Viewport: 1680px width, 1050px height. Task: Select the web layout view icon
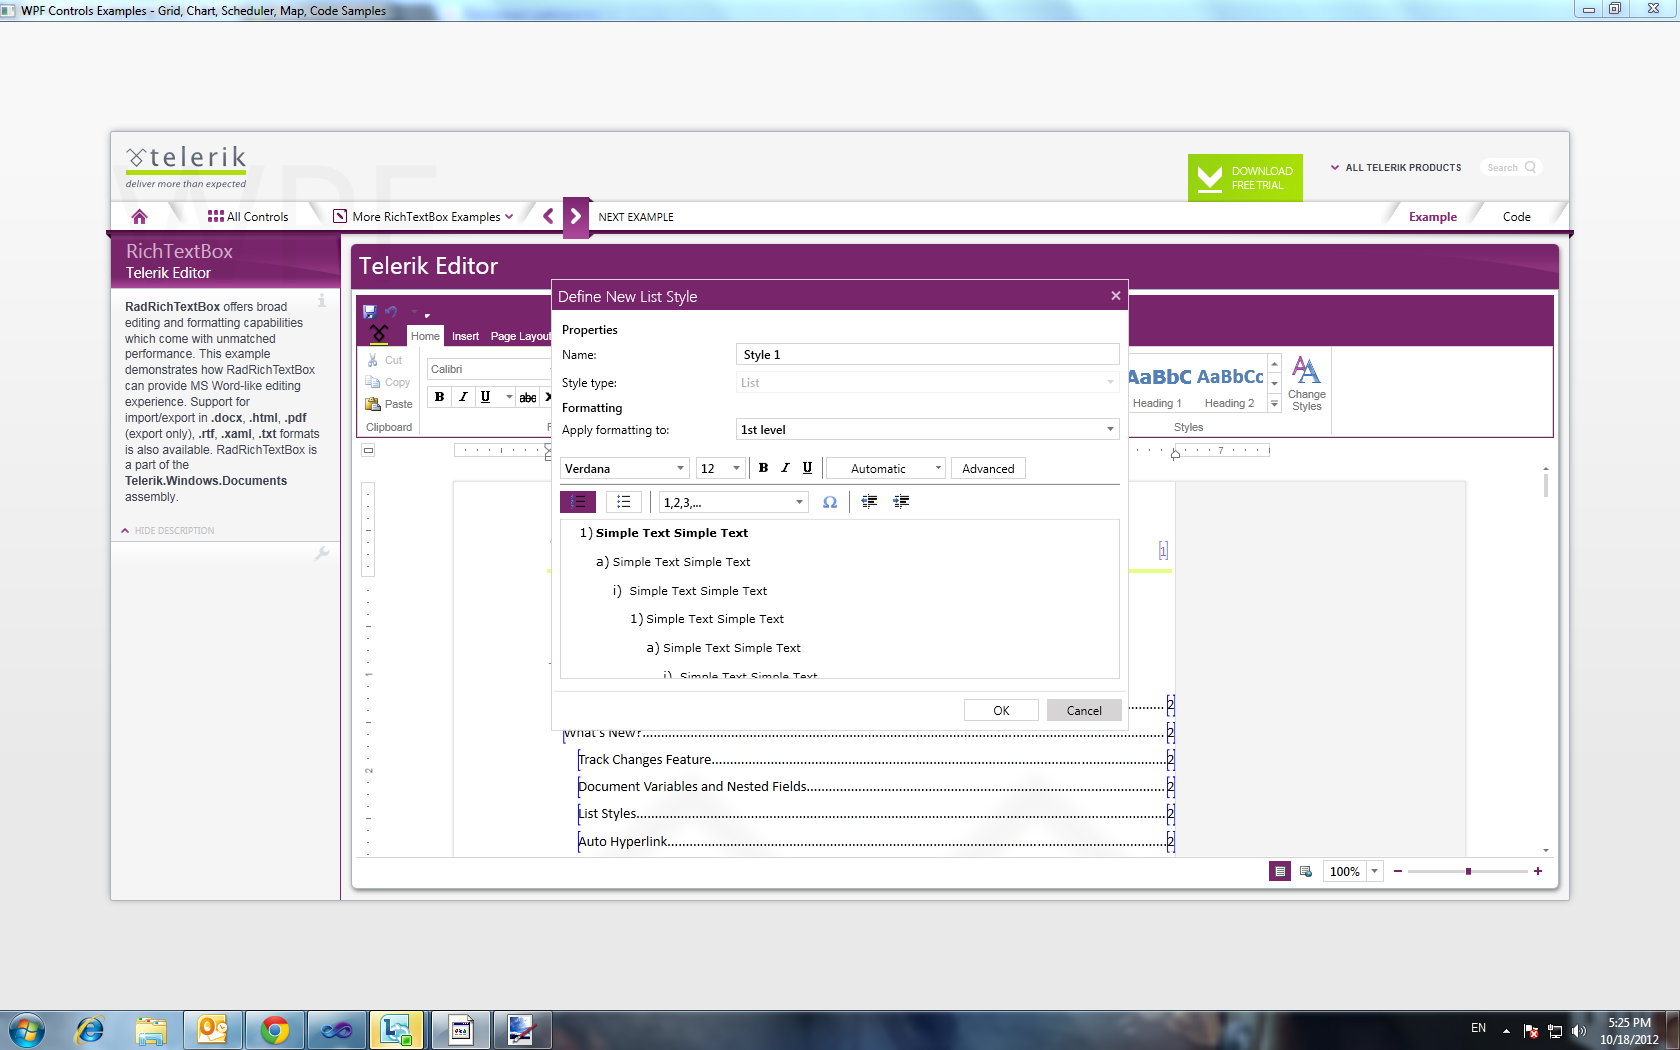pyautogui.click(x=1305, y=871)
